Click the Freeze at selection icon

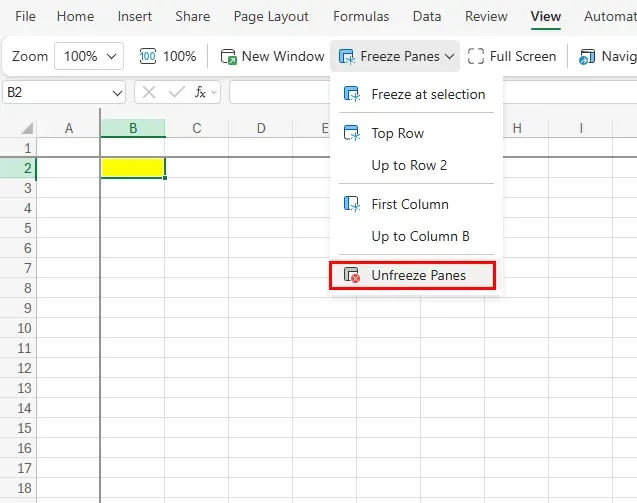pyautogui.click(x=351, y=94)
